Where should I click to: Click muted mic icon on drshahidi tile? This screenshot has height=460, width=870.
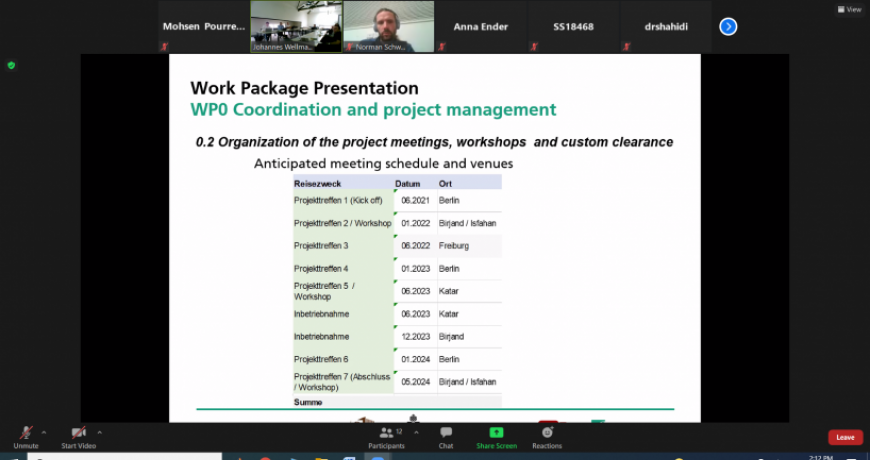coord(626,47)
